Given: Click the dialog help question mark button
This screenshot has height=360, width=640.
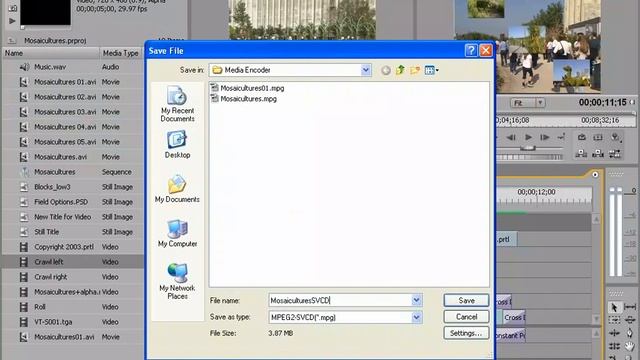Looking at the screenshot, I should 471,50.
